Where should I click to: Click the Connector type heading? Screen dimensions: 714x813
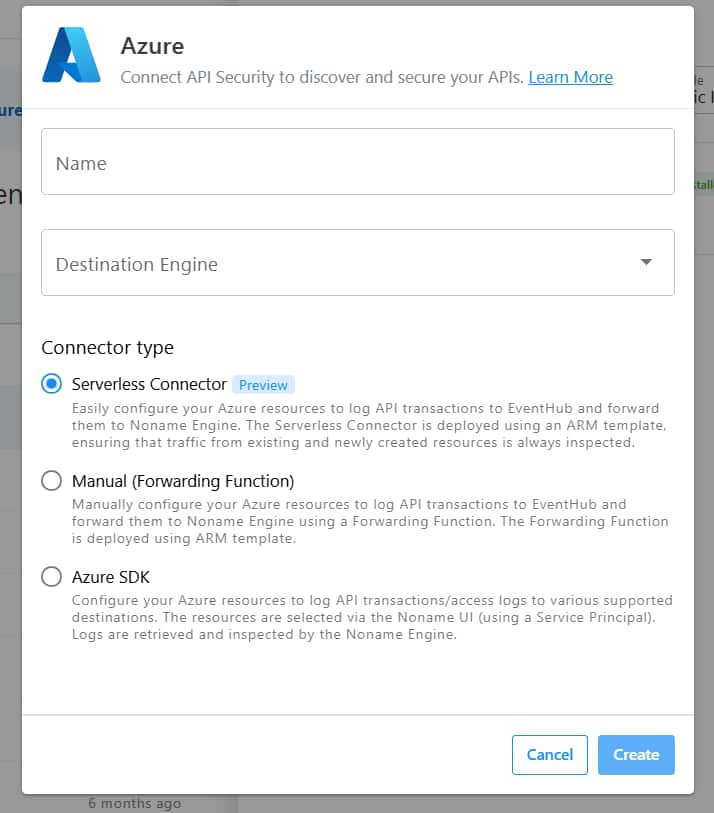107,347
